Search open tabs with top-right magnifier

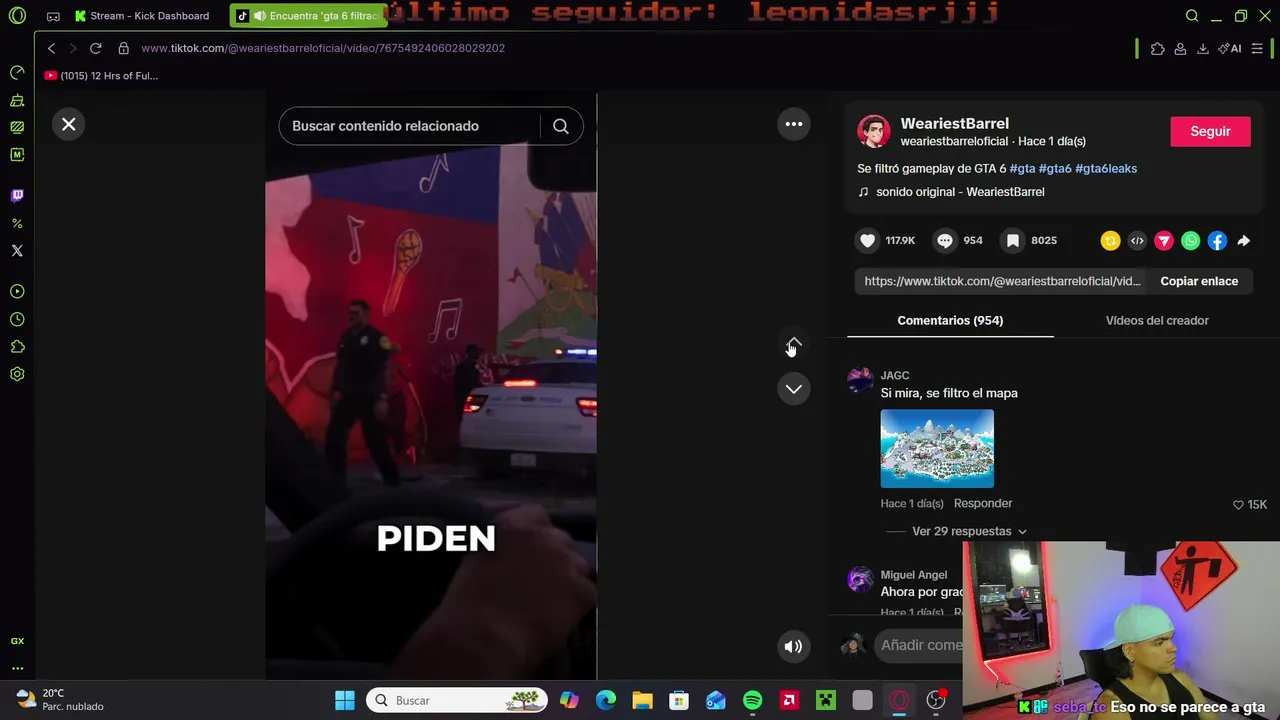click(x=1192, y=16)
